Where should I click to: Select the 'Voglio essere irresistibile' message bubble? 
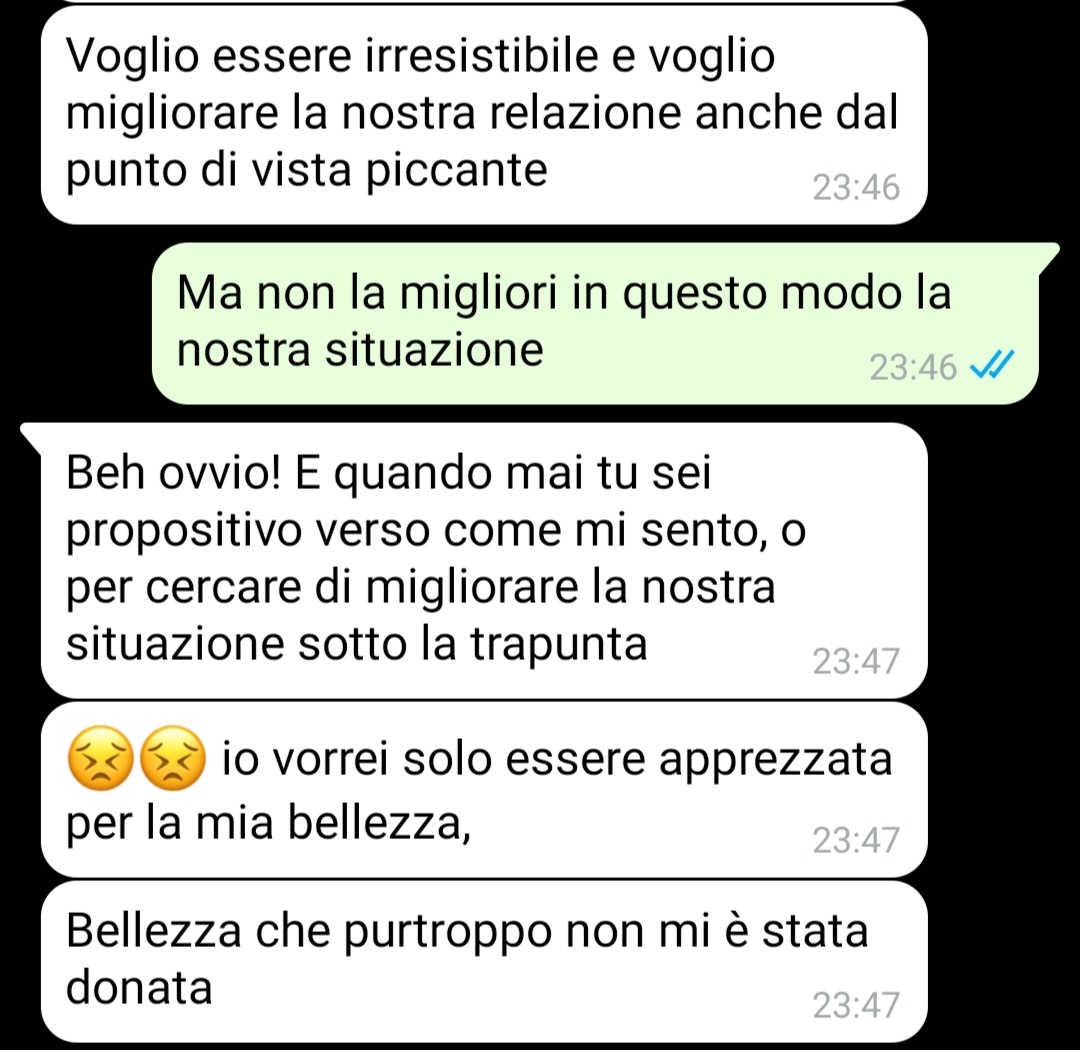[484, 116]
